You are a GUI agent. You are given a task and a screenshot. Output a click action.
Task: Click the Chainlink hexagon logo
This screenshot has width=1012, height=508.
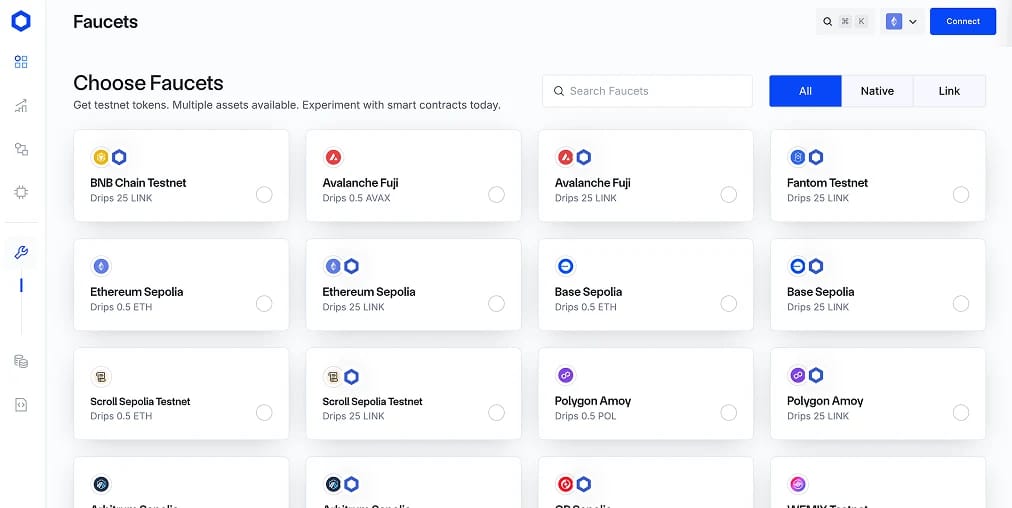(x=21, y=21)
